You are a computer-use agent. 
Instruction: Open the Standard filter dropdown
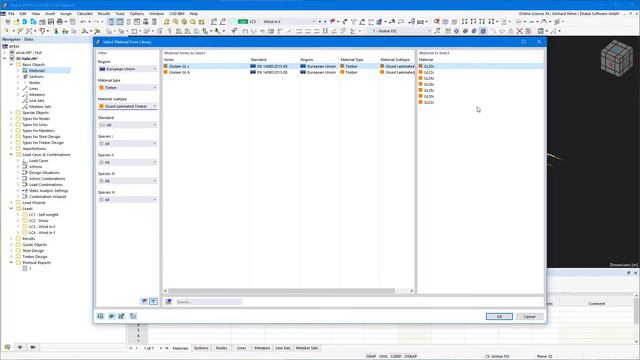coord(127,125)
